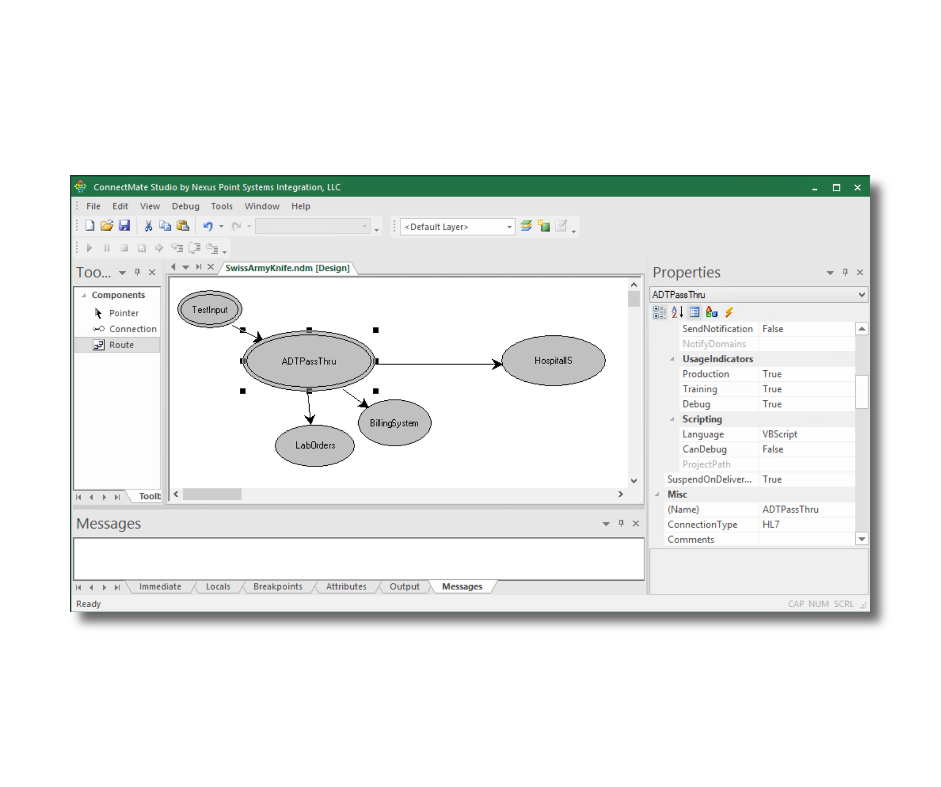The height and width of the screenshot is (787, 941).
Task: Collapse the Components tree group
Action: (x=84, y=295)
